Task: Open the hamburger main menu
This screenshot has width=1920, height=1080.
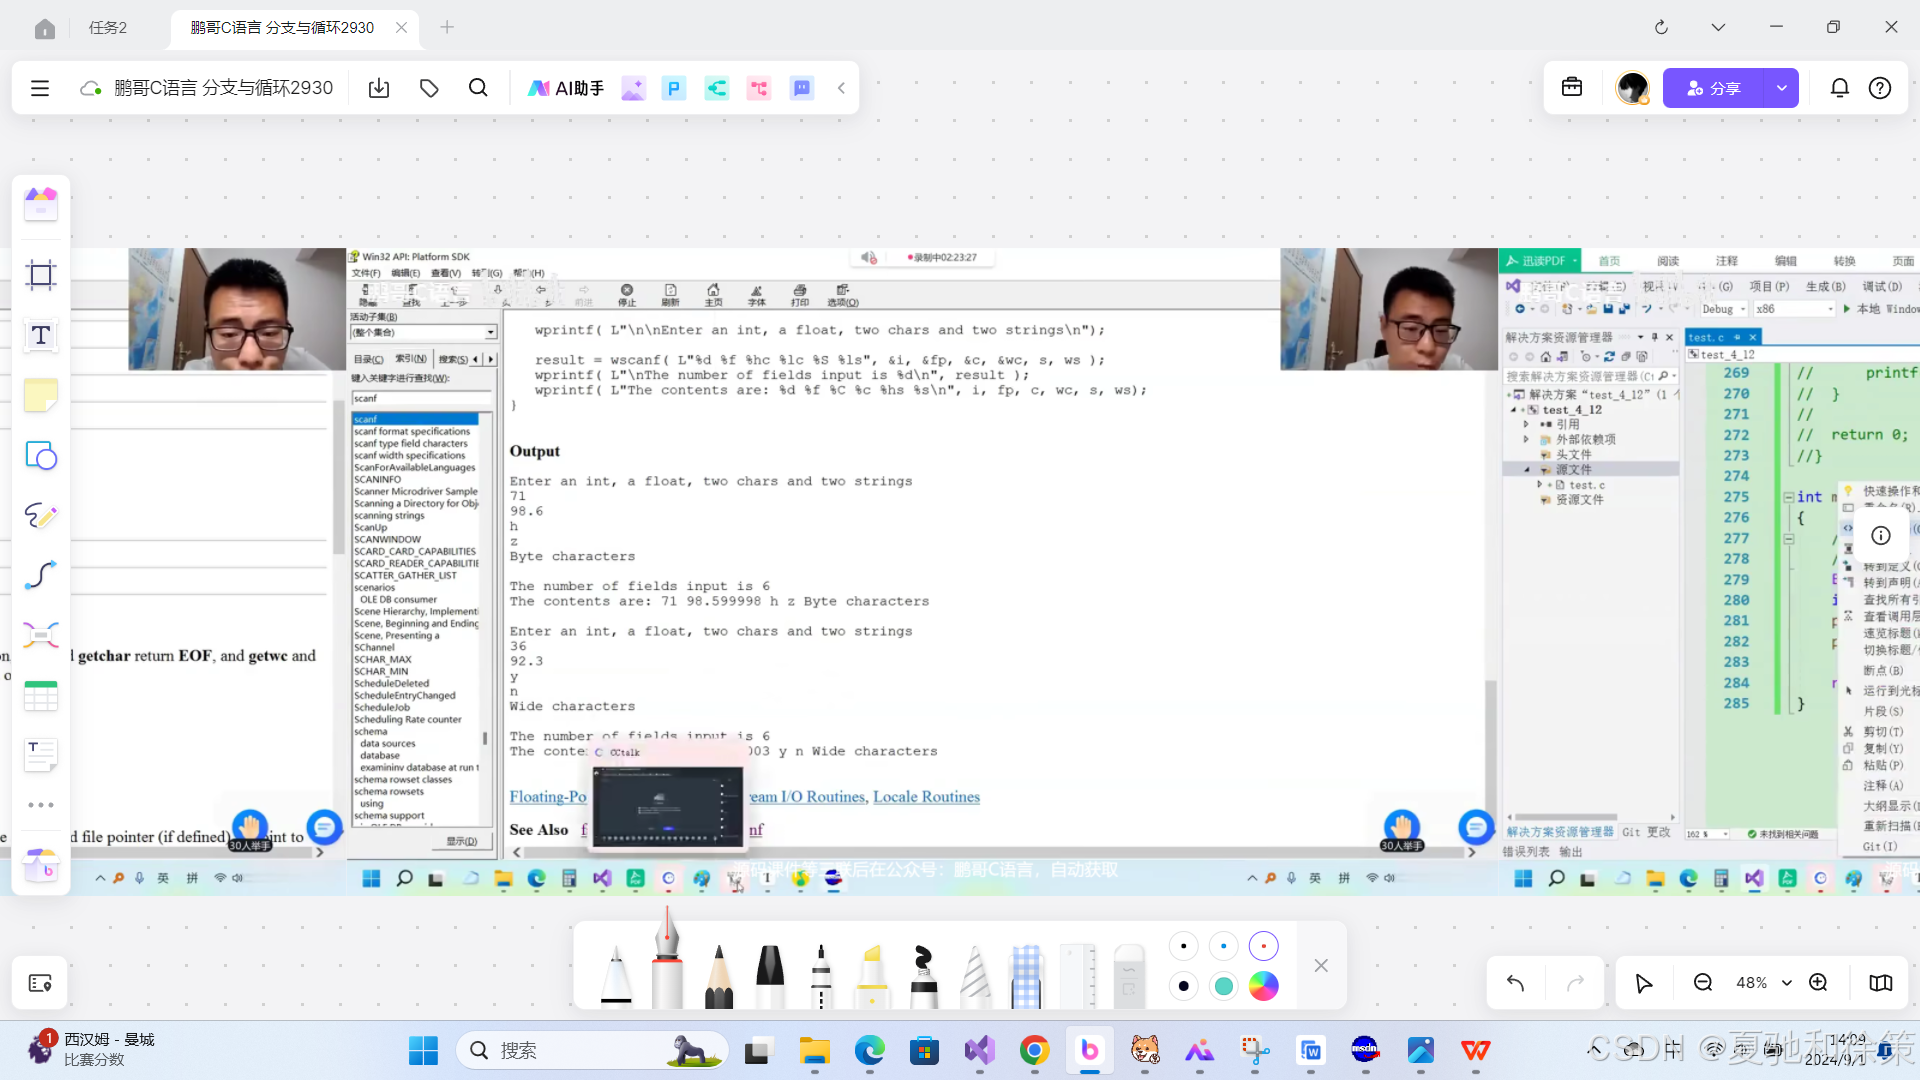Action: tap(40, 88)
